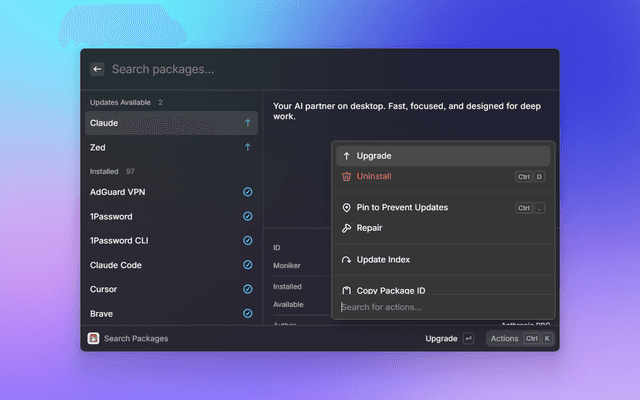Viewport: 640px width, 400px height.
Task: Click the installed checkmark beside Claude Code
Action: 247,265
